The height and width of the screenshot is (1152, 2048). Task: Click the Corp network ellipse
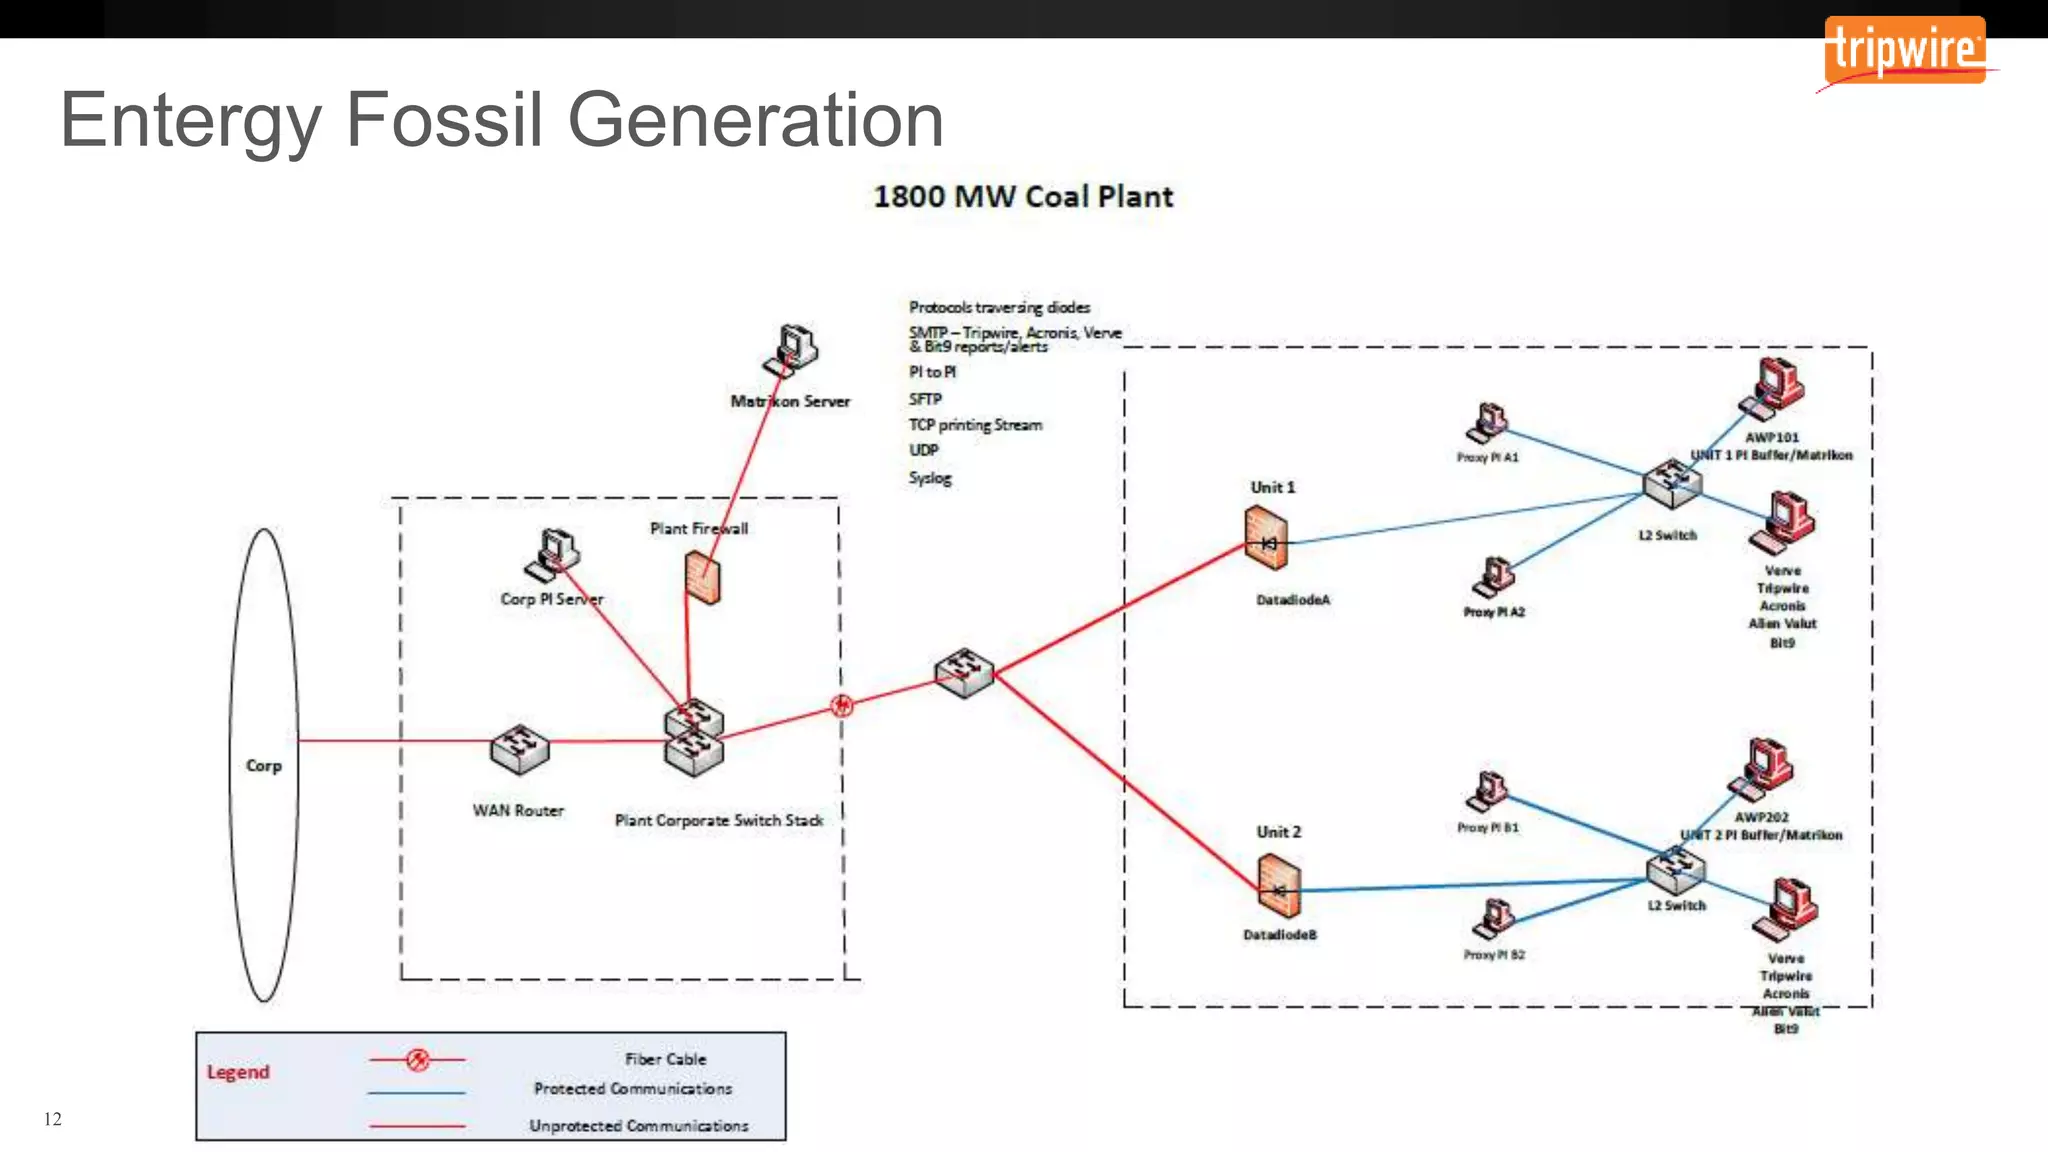[264, 765]
